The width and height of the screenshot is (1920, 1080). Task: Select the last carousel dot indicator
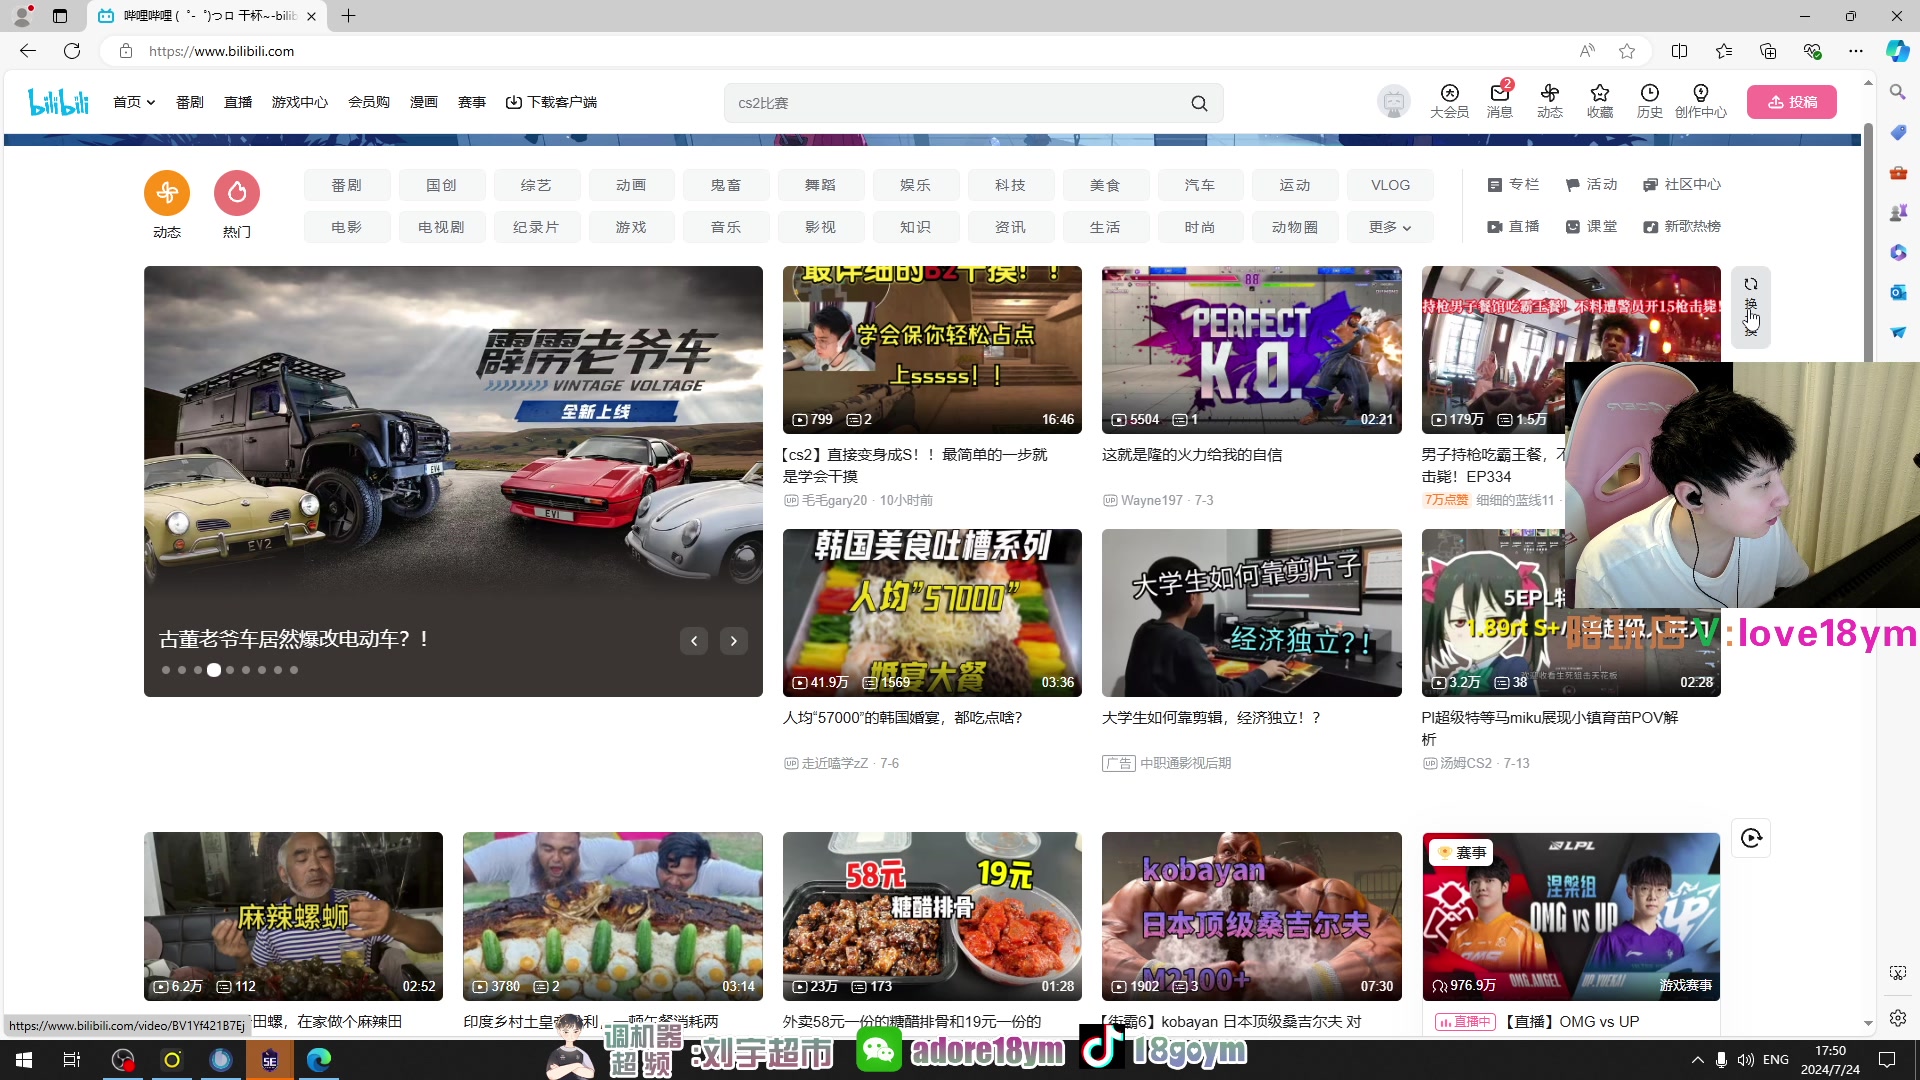click(294, 670)
